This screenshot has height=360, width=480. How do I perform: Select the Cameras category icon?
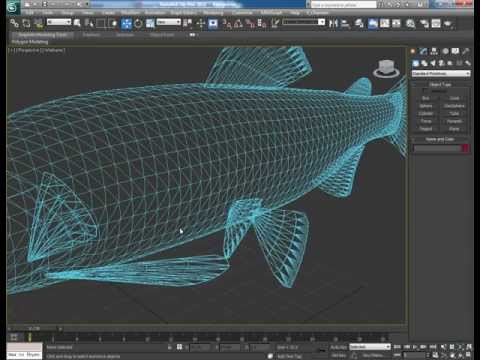[442, 63]
